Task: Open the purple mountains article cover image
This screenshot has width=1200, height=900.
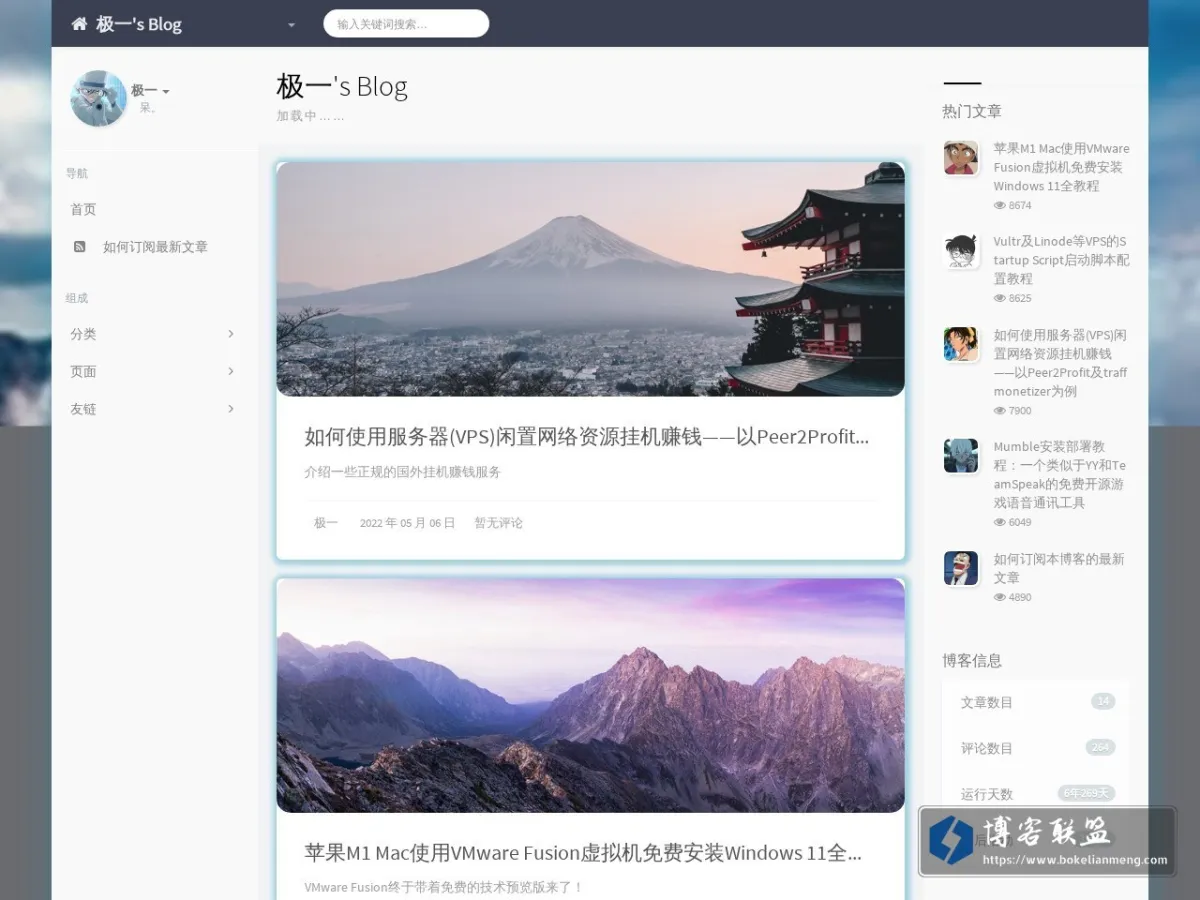Action: pos(590,695)
